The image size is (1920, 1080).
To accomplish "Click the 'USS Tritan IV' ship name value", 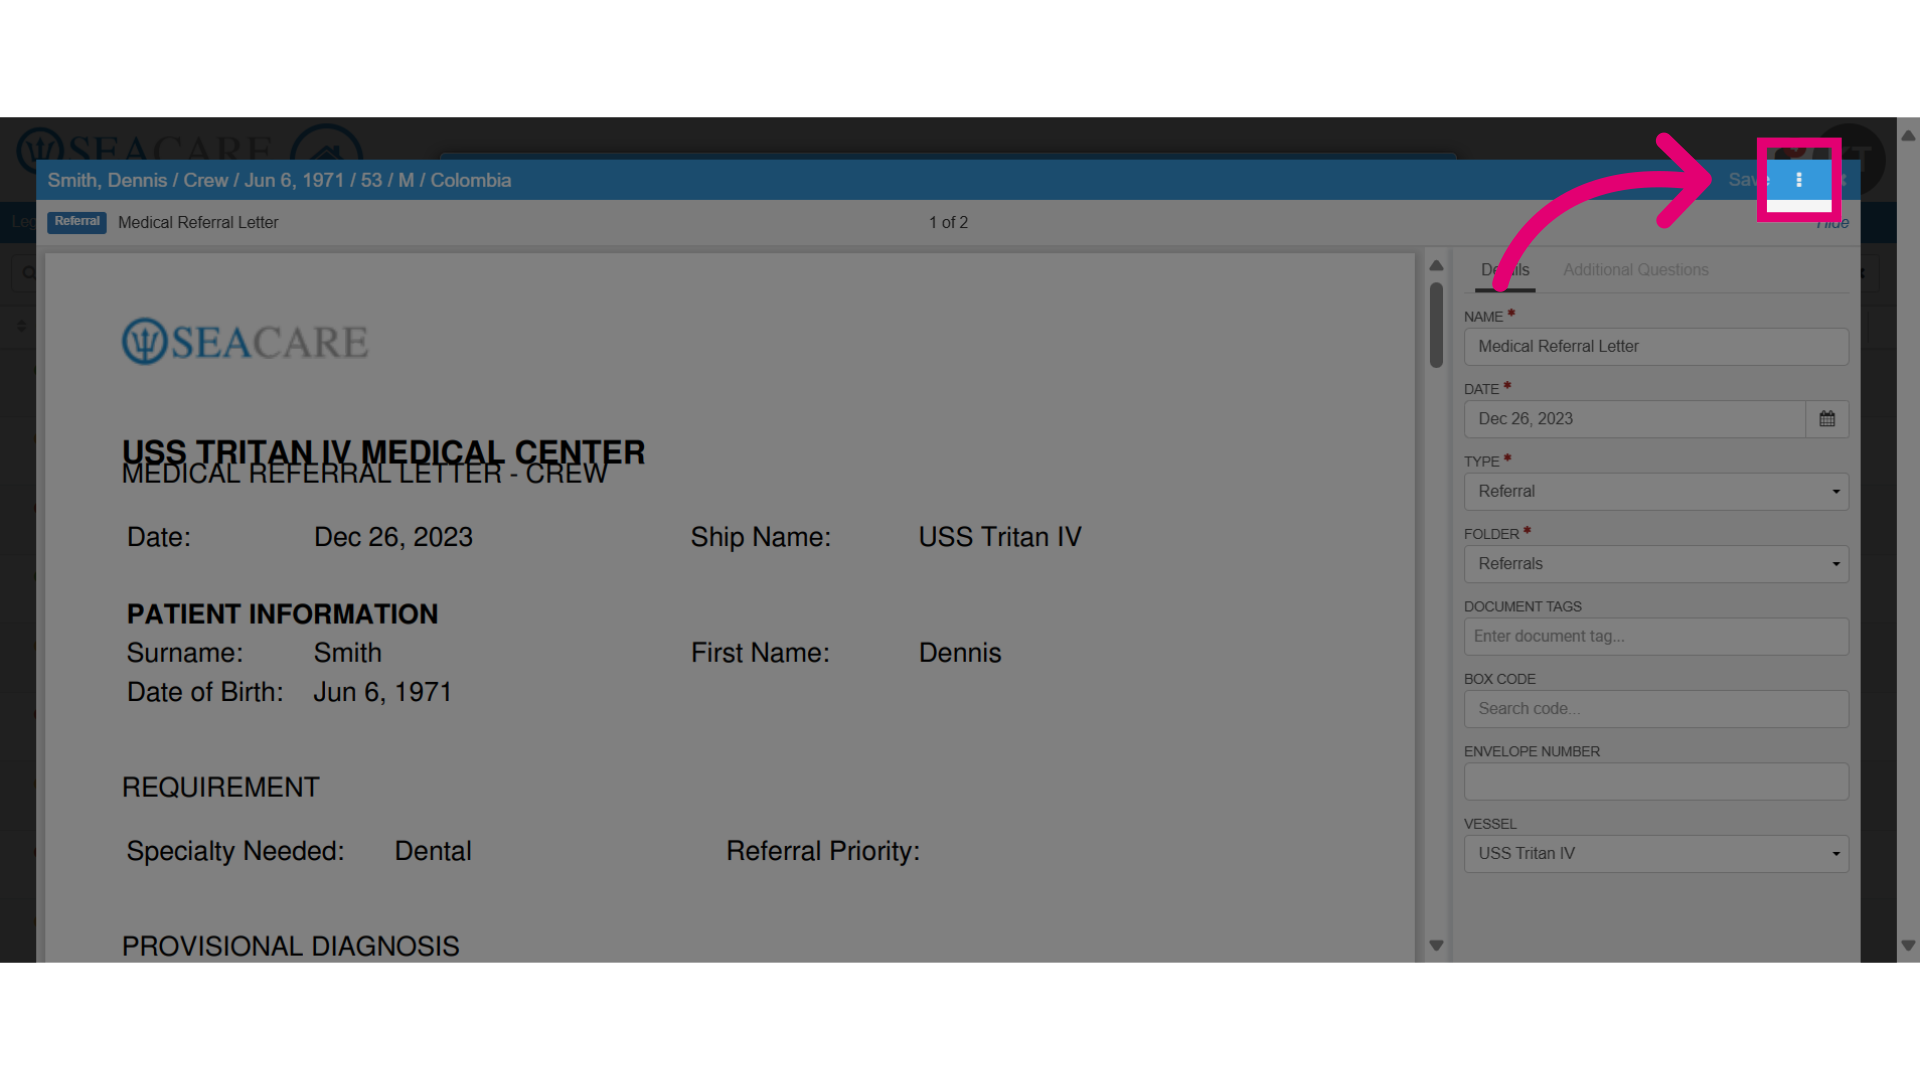I will tap(1000, 537).
